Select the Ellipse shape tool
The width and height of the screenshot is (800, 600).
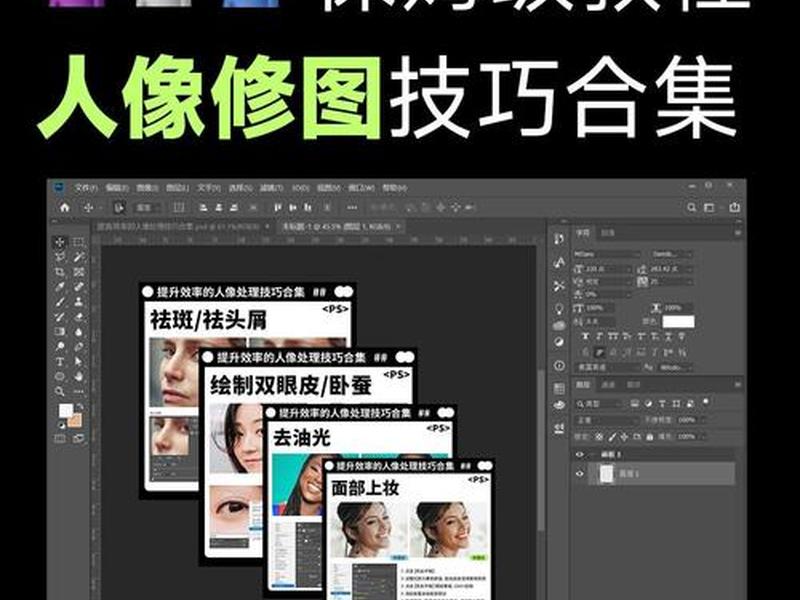point(60,377)
